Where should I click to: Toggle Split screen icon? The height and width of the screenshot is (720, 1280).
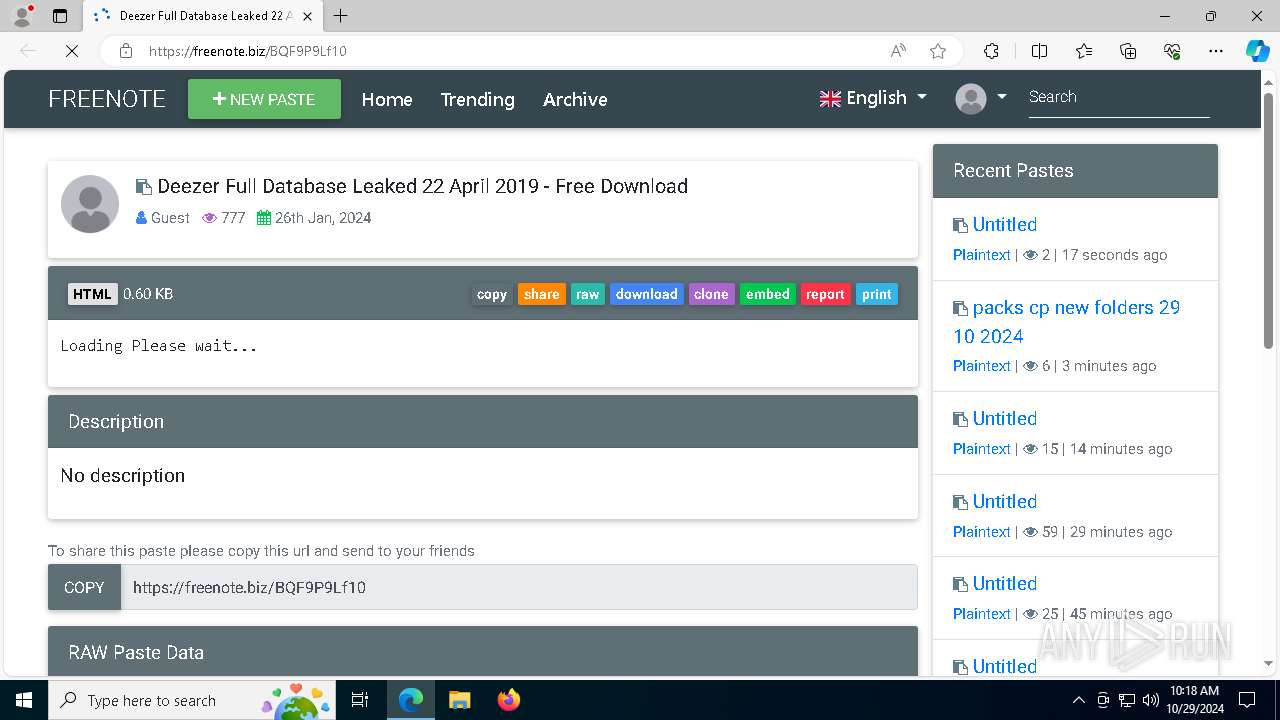[1039, 51]
